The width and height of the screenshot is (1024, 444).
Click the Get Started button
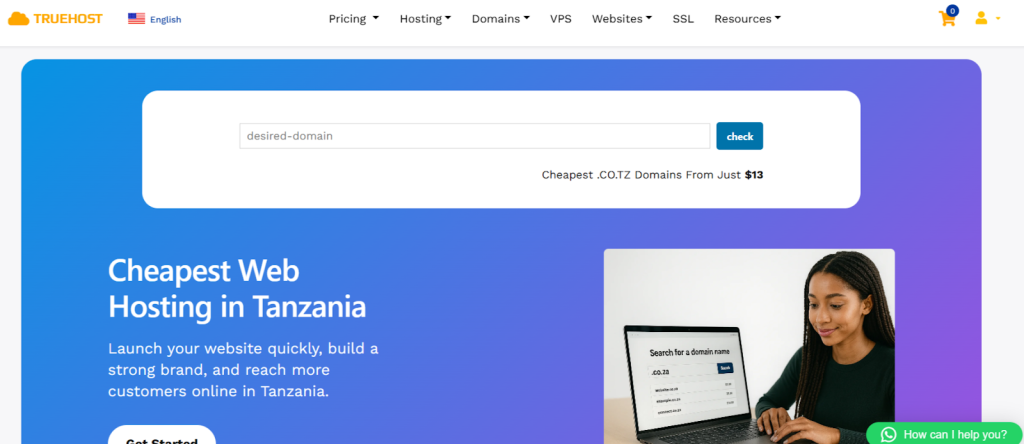162,435
